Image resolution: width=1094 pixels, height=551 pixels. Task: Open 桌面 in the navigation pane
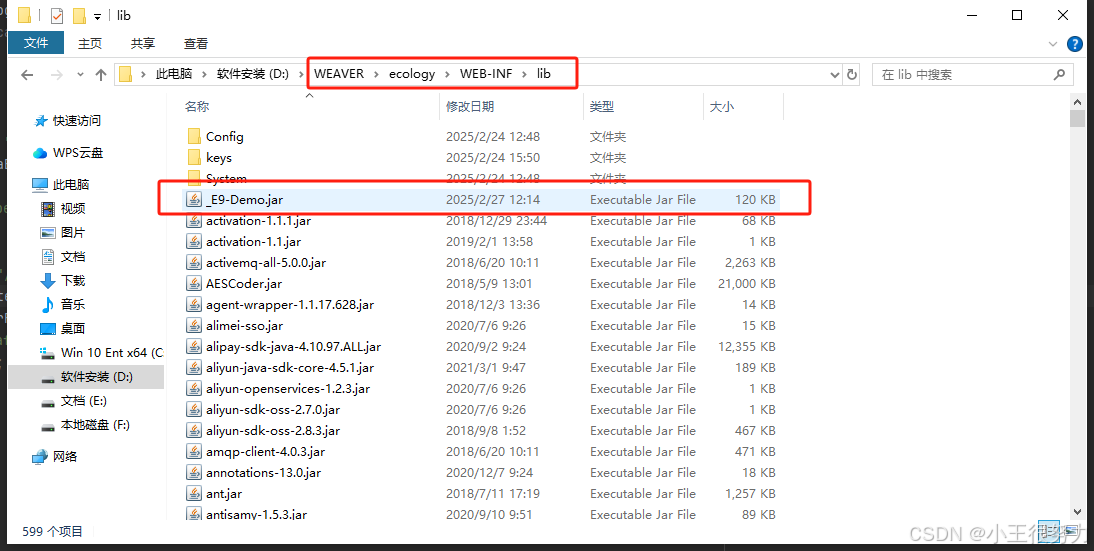(x=73, y=328)
